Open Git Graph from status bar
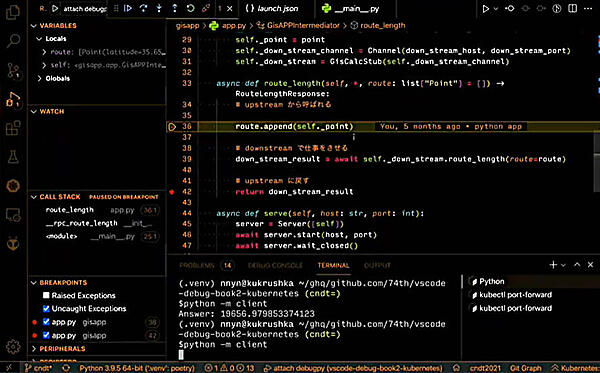 point(525,368)
